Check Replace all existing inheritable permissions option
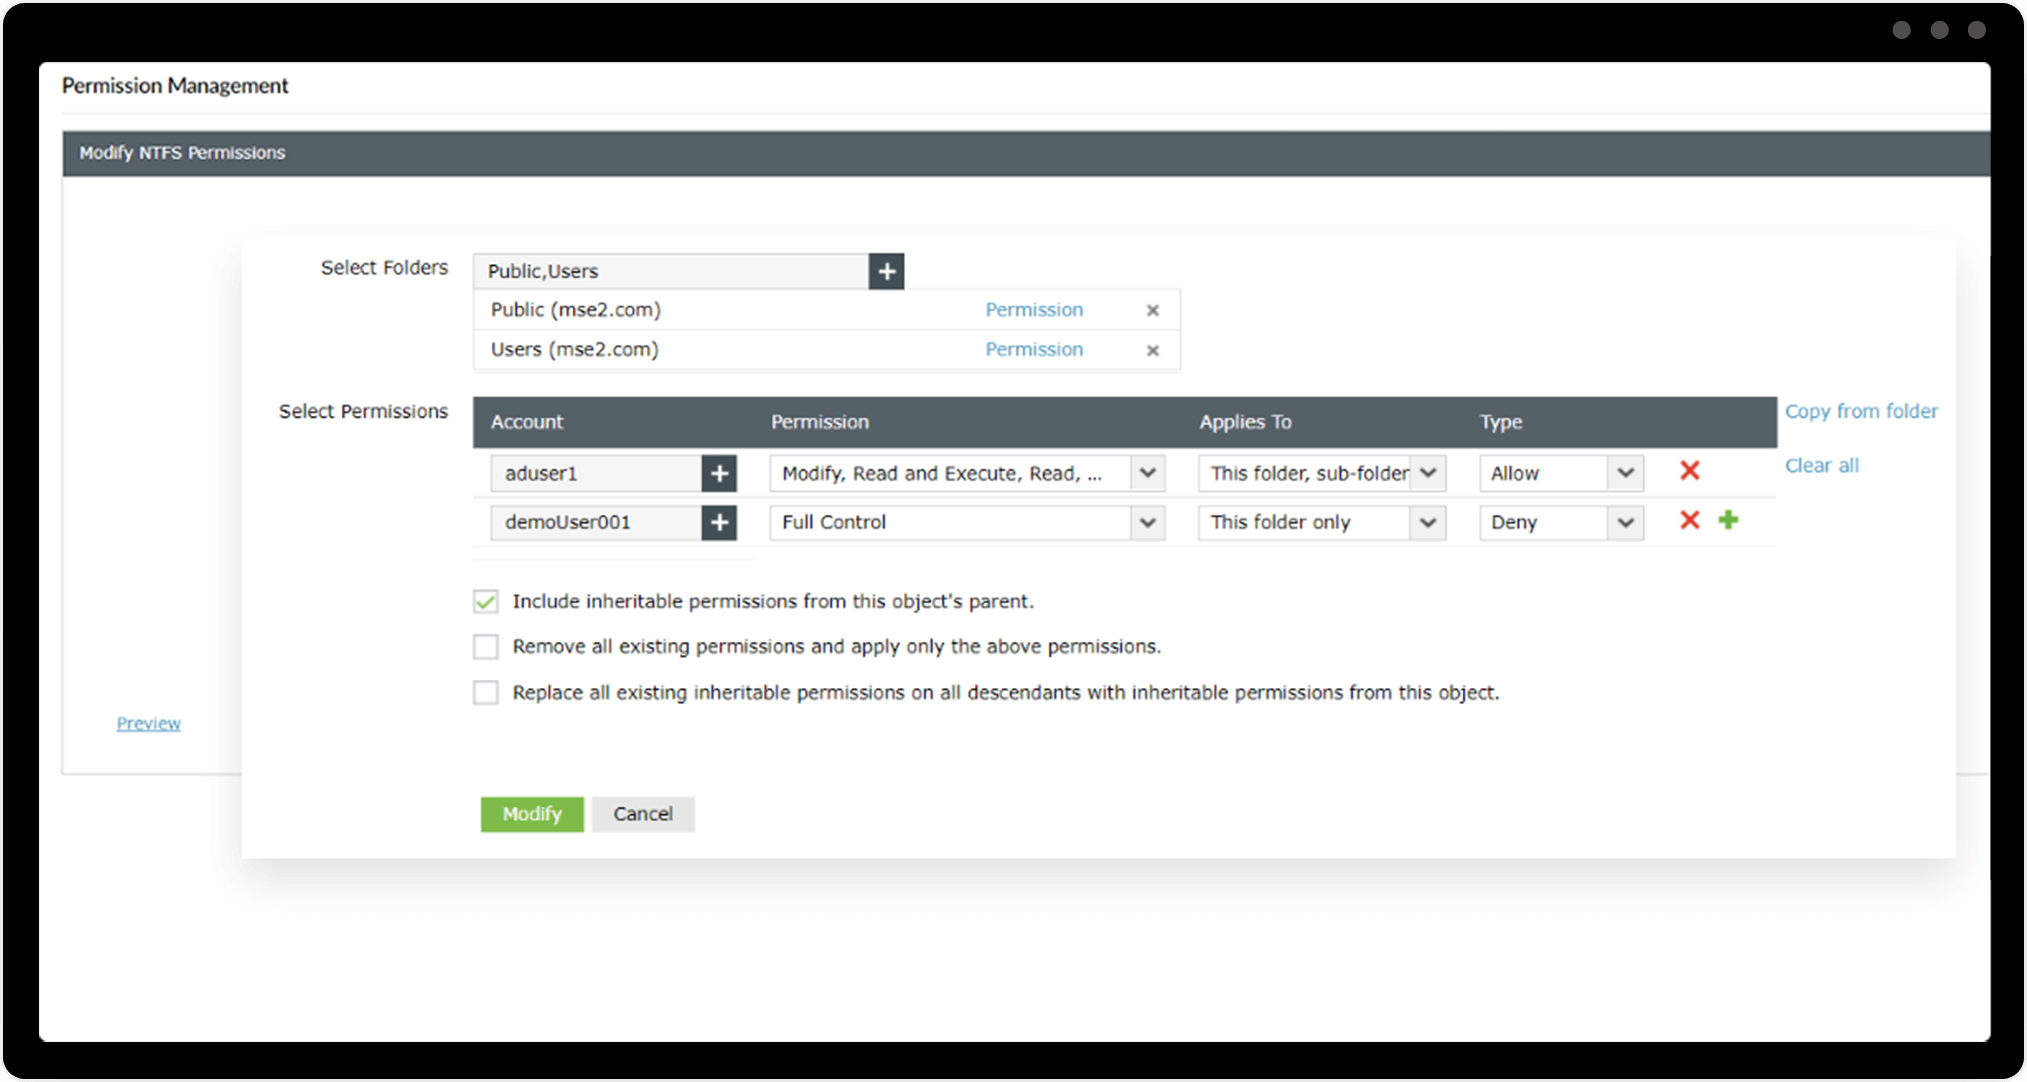Image resolution: width=2027 pixels, height=1082 pixels. (x=486, y=693)
